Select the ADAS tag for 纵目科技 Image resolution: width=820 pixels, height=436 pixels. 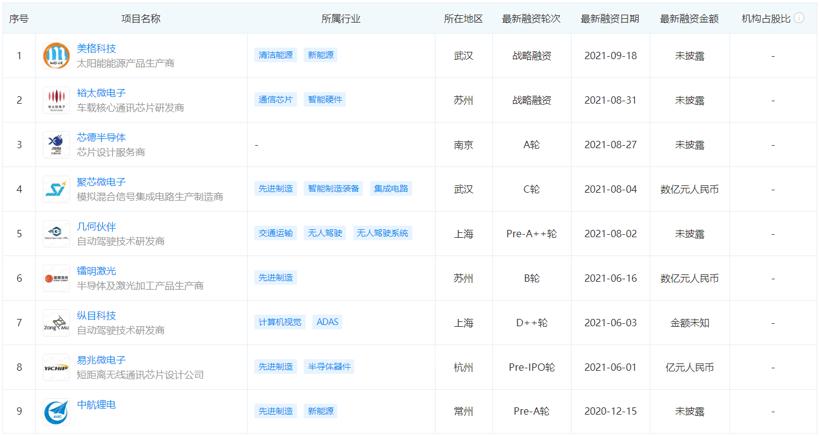(327, 322)
